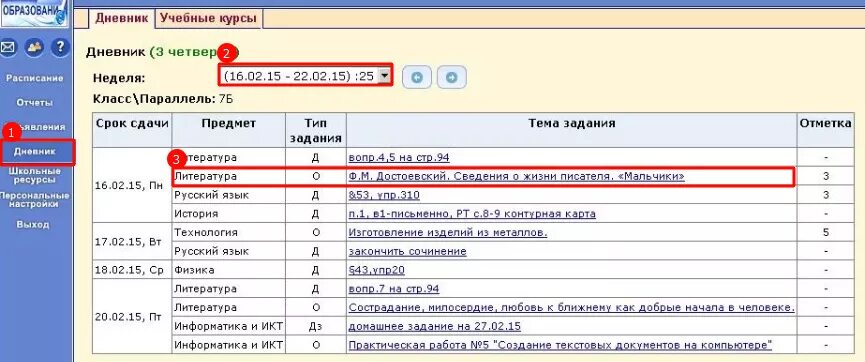The image size is (865, 362).
Task: Open Изготовление изделий из металлов link
Action: (447, 232)
